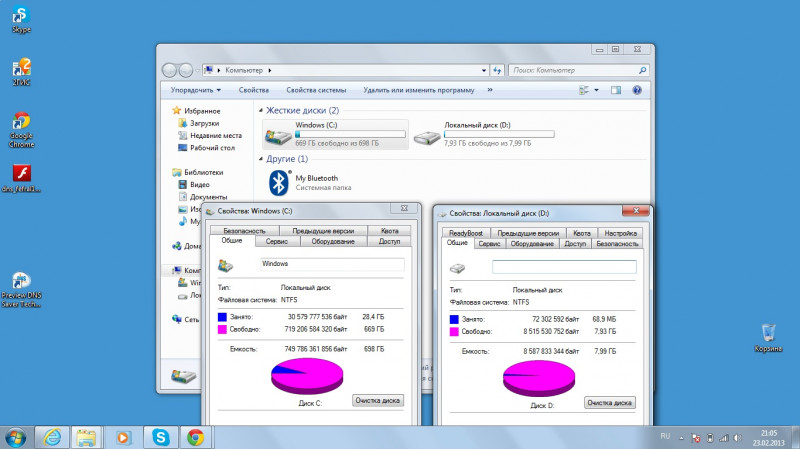
Task: Click the blue Занято swatch for disk D:
Action: [456, 318]
